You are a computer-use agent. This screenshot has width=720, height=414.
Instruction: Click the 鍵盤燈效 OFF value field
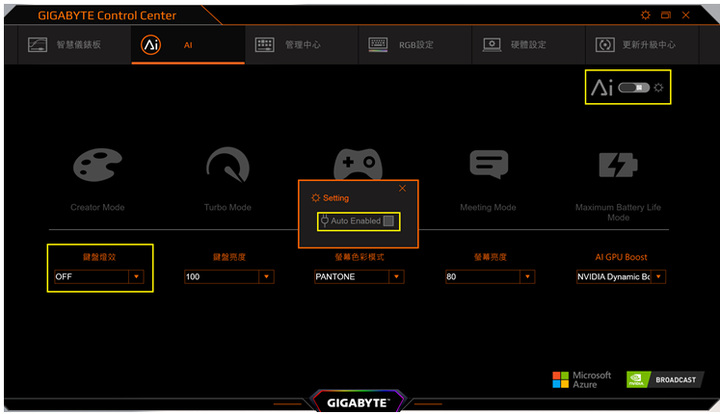point(91,277)
